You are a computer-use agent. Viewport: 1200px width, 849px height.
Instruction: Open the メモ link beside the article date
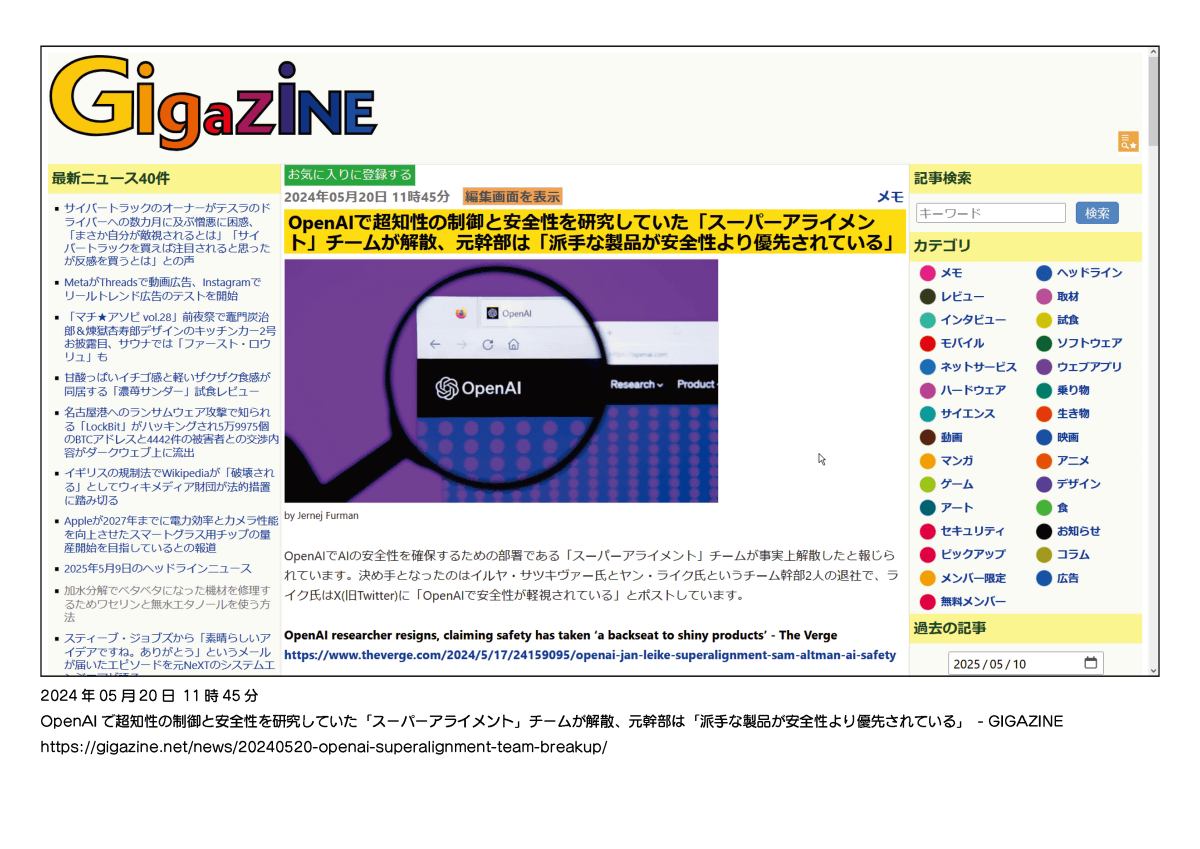(x=890, y=197)
